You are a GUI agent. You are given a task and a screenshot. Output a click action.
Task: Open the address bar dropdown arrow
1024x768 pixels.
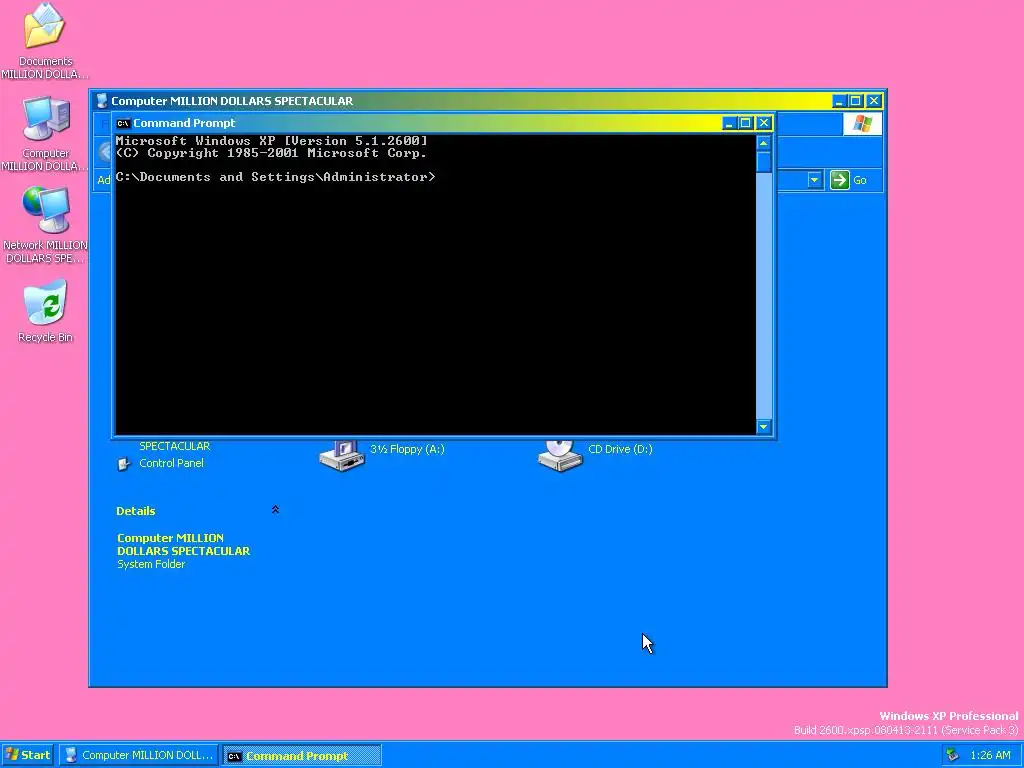pos(814,180)
